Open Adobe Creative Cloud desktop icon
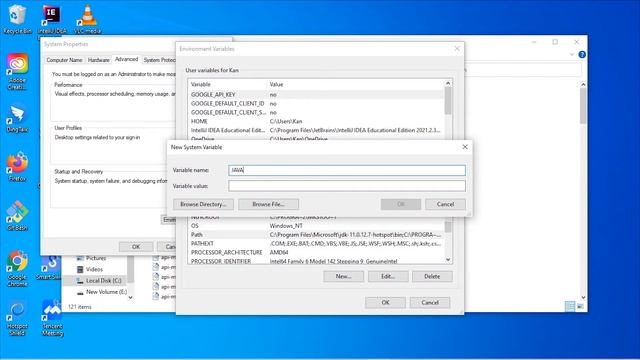The width and height of the screenshot is (640, 360). point(17,71)
